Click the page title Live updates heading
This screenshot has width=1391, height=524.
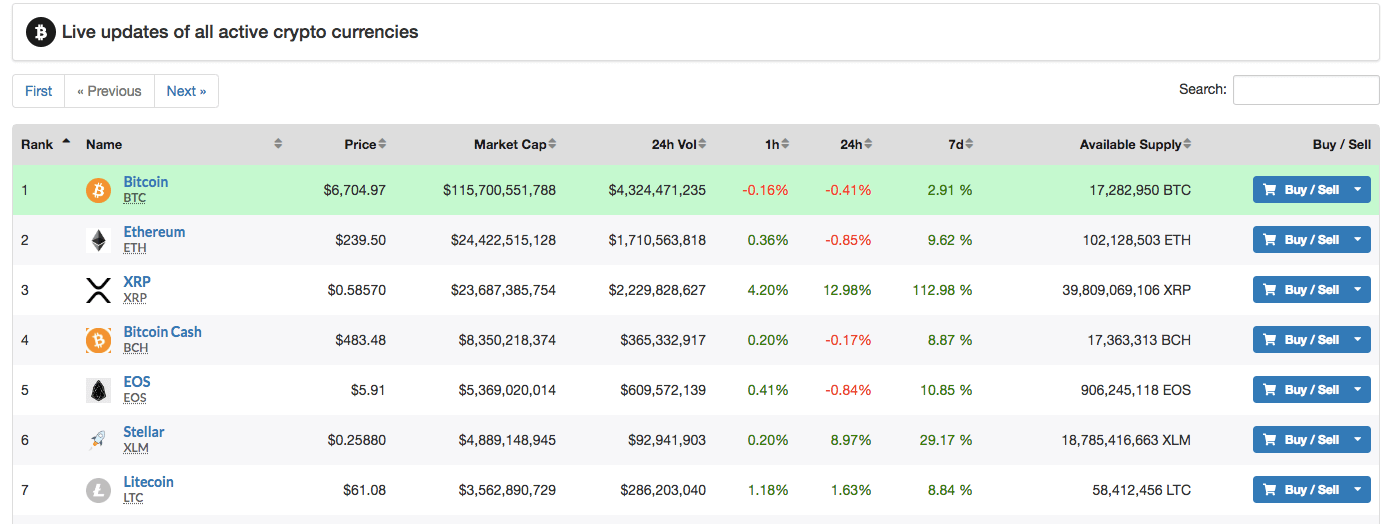point(240,32)
